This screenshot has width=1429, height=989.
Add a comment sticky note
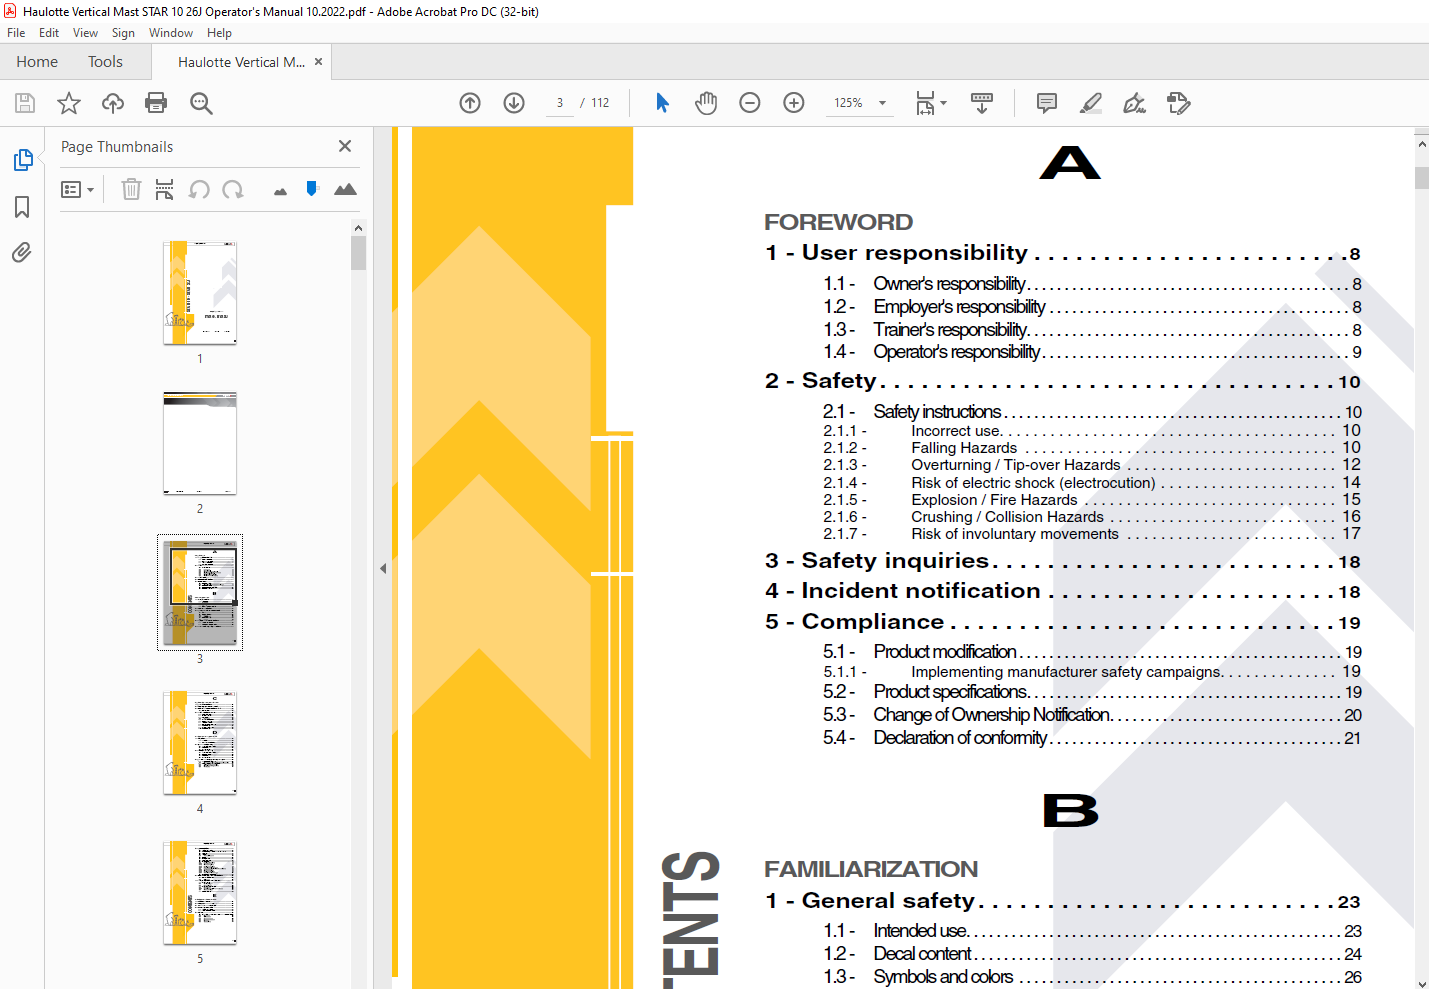click(x=1047, y=103)
